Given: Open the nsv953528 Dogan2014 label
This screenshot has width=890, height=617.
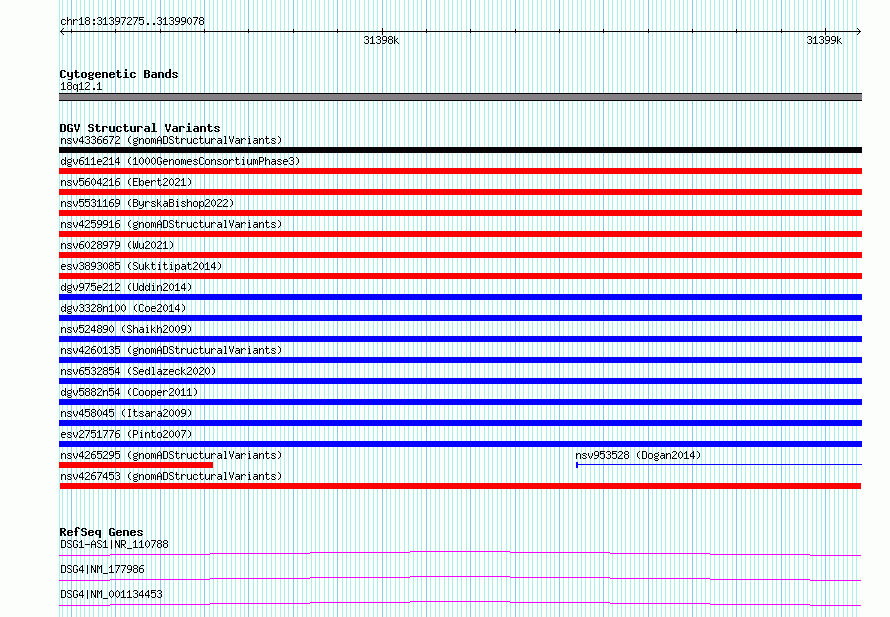Looking at the screenshot, I should [638, 455].
